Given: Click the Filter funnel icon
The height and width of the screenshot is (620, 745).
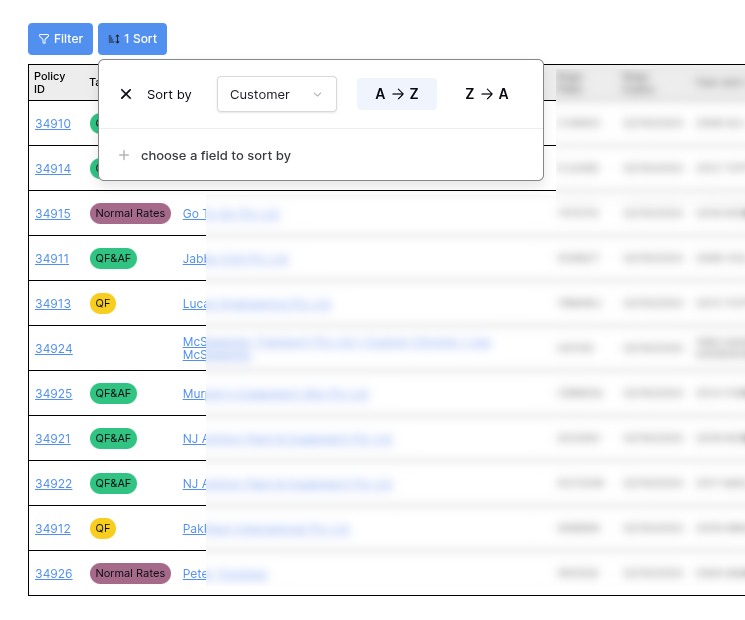Looking at the screenshot, I should 44,39.
